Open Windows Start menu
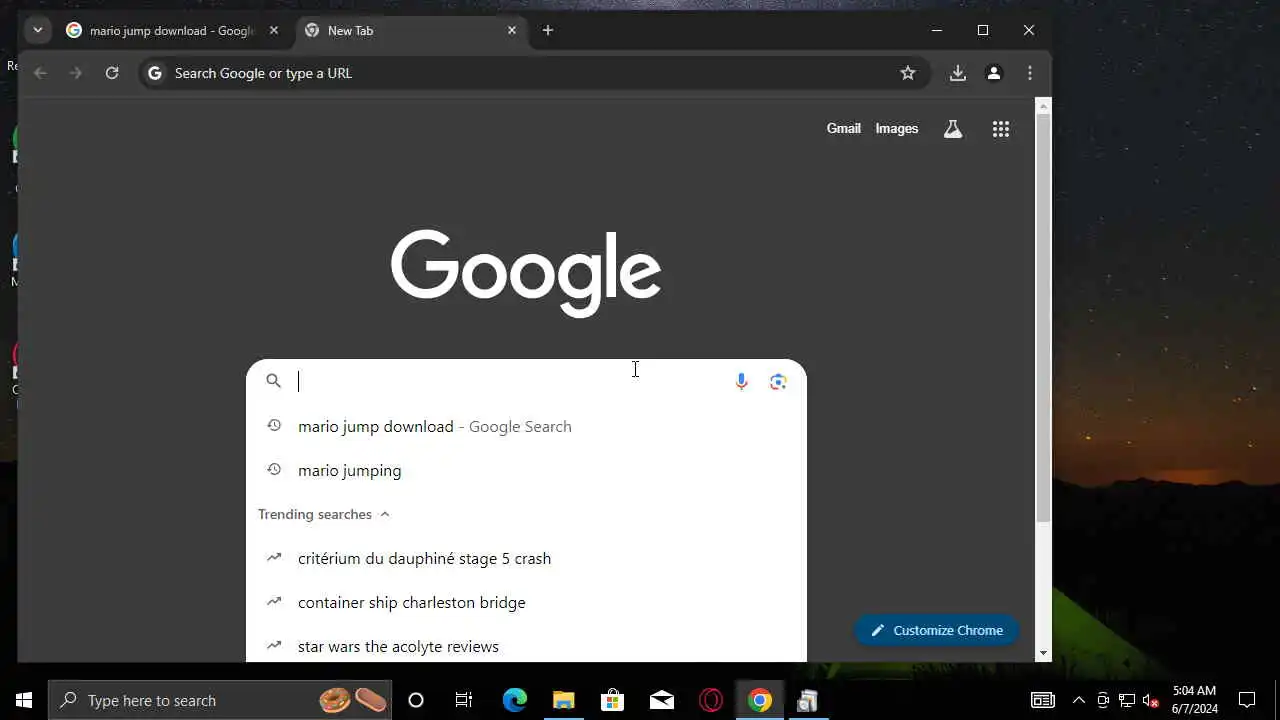 click(x=24, y=700)
